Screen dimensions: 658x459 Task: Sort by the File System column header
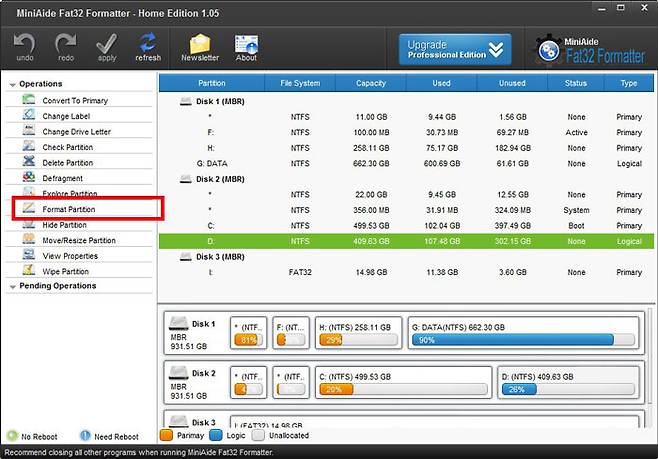pos(300,83)
